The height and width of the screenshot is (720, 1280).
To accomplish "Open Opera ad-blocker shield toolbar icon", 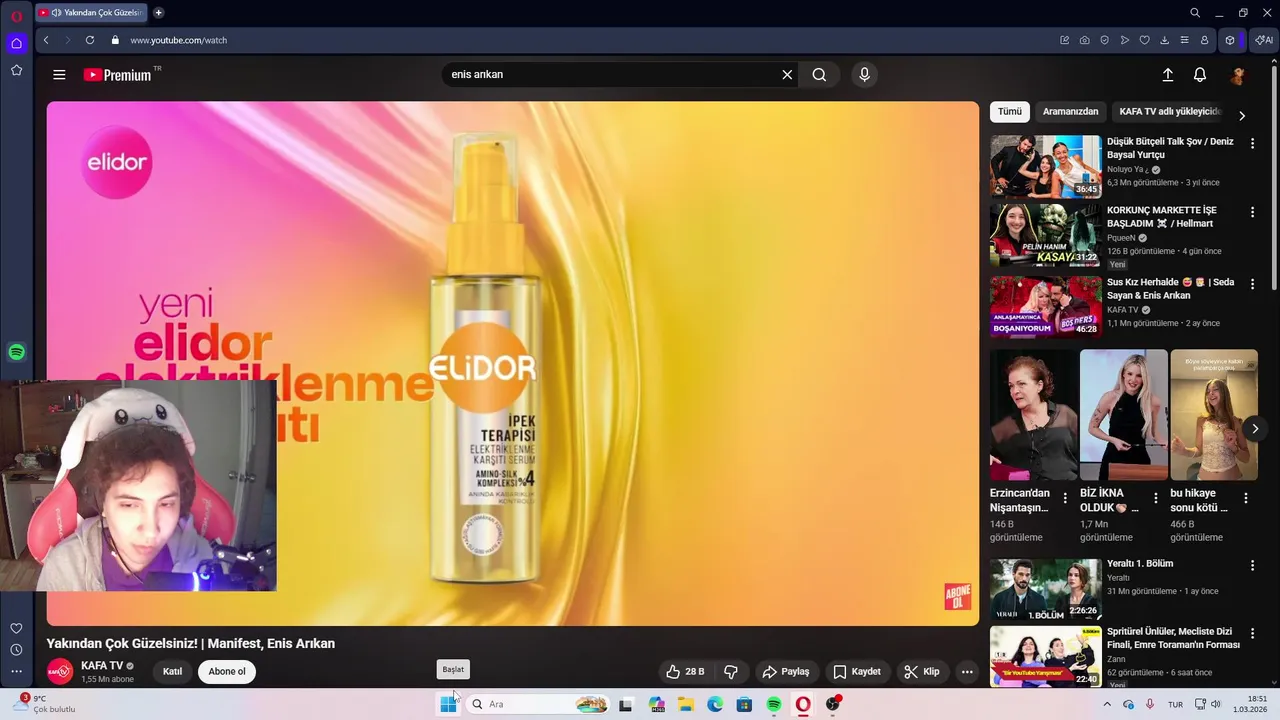I will click(x=1104, y=40).
